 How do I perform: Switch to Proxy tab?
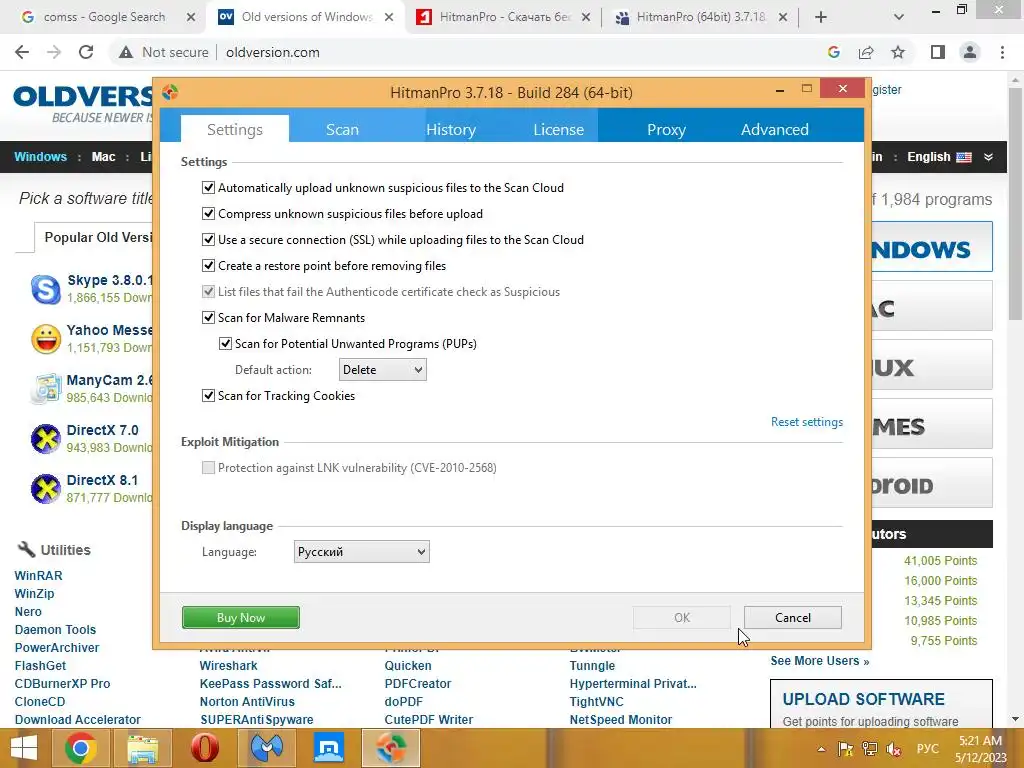666,129
